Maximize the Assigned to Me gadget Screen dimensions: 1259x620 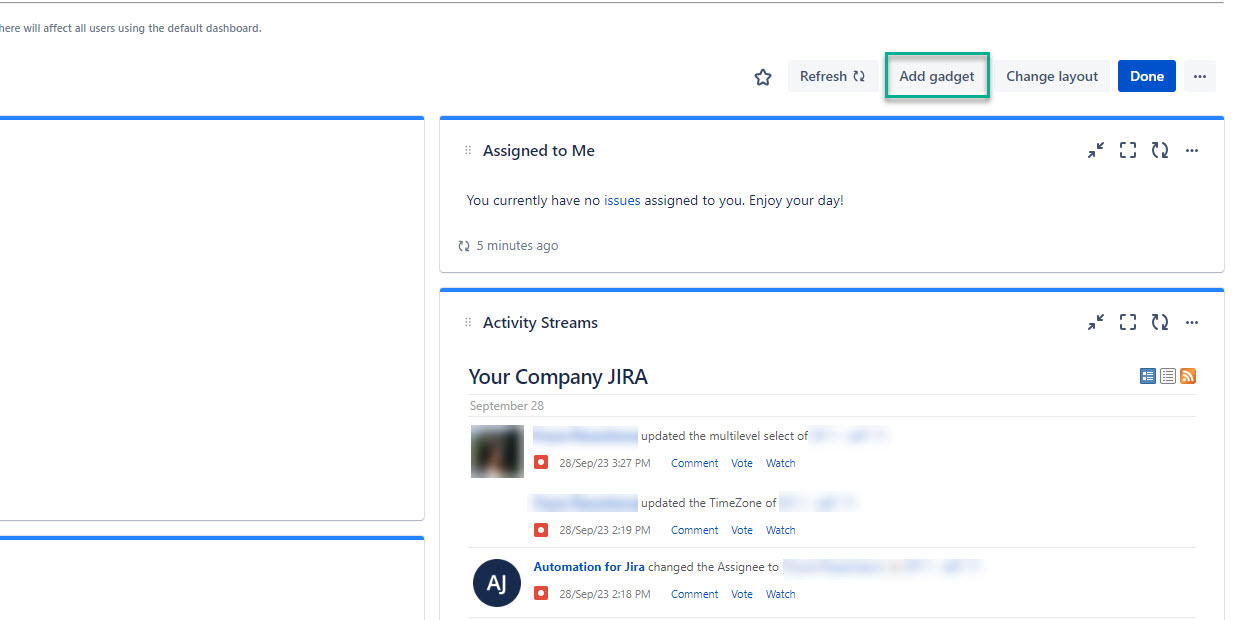(x=1128, y=151)
